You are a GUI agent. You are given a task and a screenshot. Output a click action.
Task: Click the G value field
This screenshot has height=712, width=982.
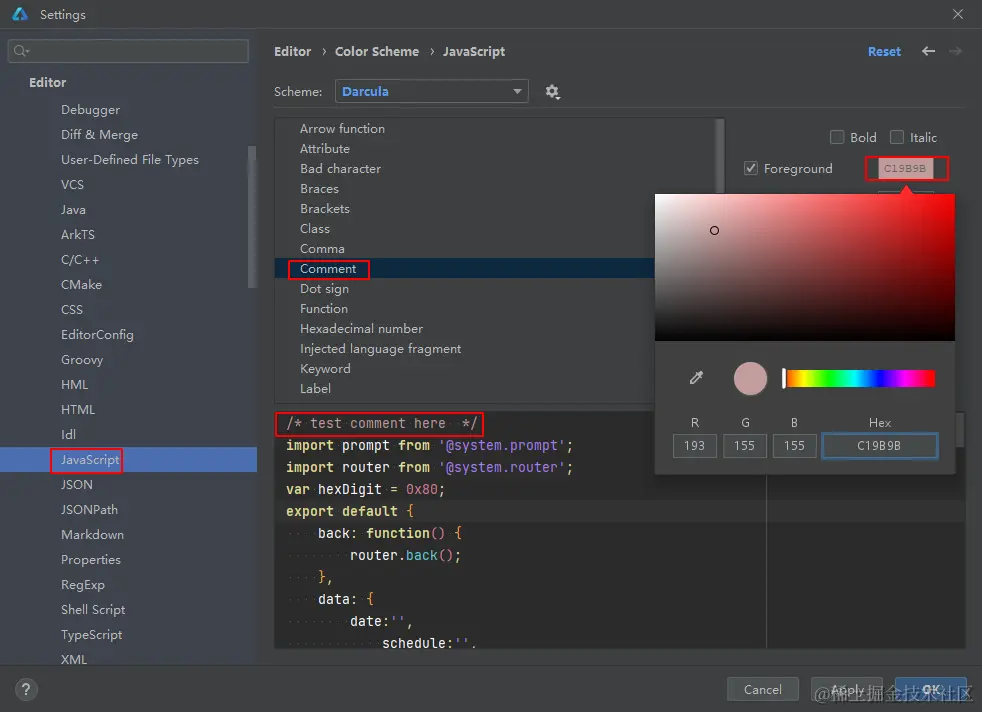(745, 446)
